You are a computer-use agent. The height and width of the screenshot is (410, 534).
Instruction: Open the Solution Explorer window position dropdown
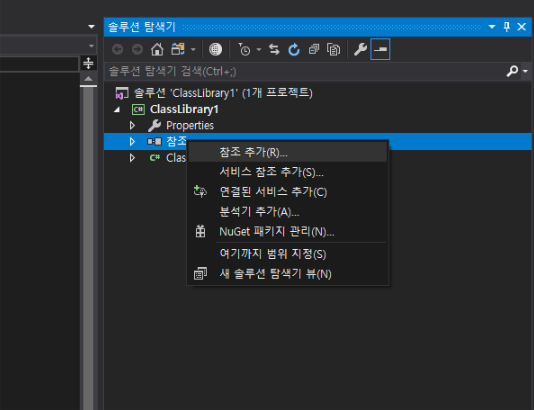pyautogui.click(x=492, y=27)
